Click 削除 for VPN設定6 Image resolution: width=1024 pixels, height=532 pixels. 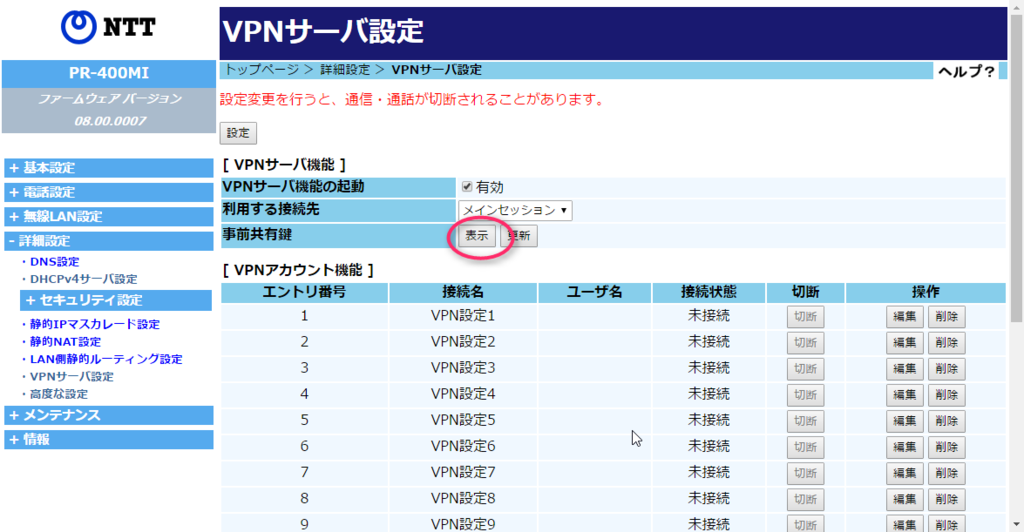point(946,447)
